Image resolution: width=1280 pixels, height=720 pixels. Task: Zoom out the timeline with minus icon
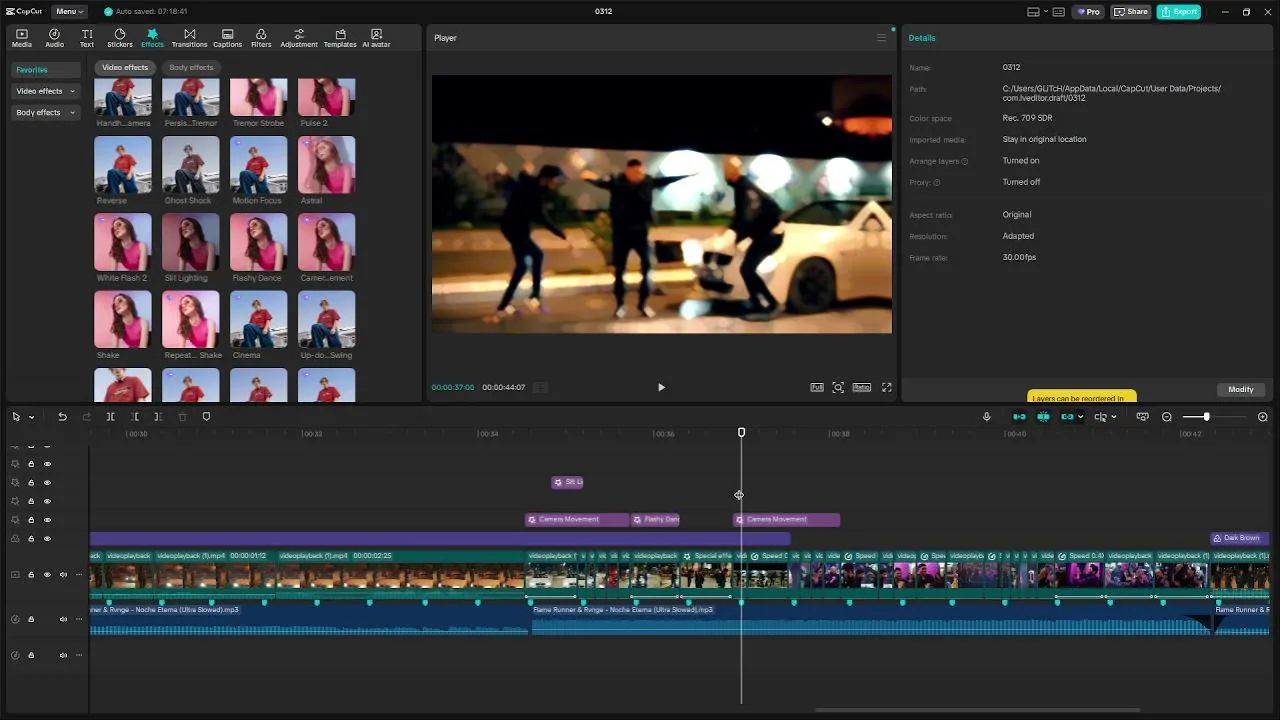(1167, 417)
